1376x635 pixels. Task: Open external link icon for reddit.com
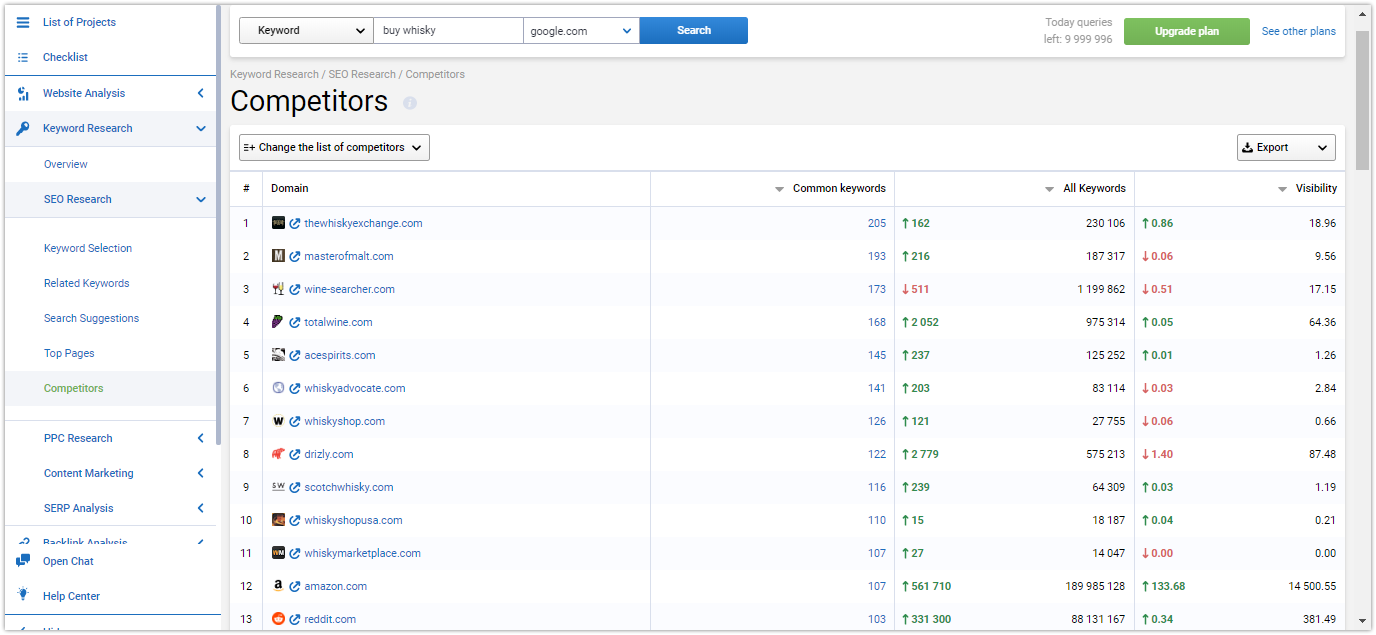(295, 620)
